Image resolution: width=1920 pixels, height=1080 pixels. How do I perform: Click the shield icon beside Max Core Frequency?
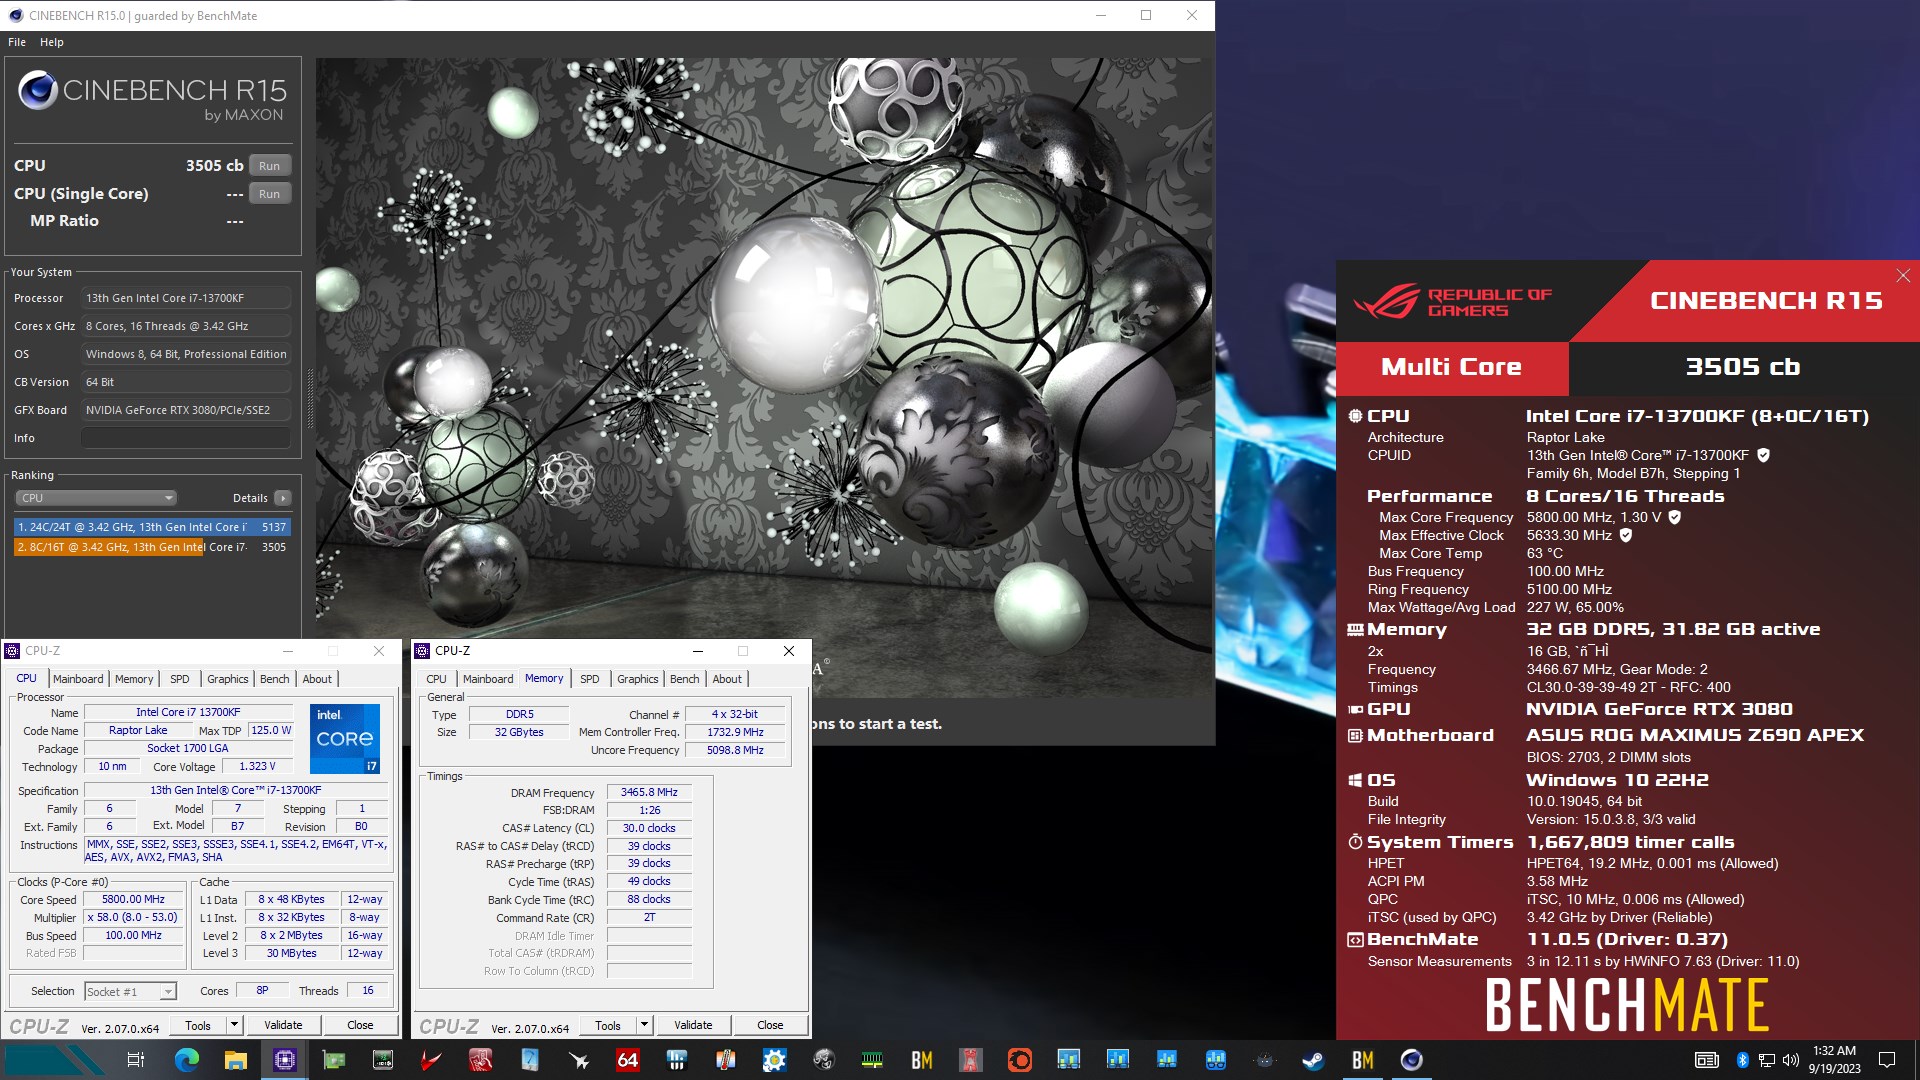[x=1675, y=517]
